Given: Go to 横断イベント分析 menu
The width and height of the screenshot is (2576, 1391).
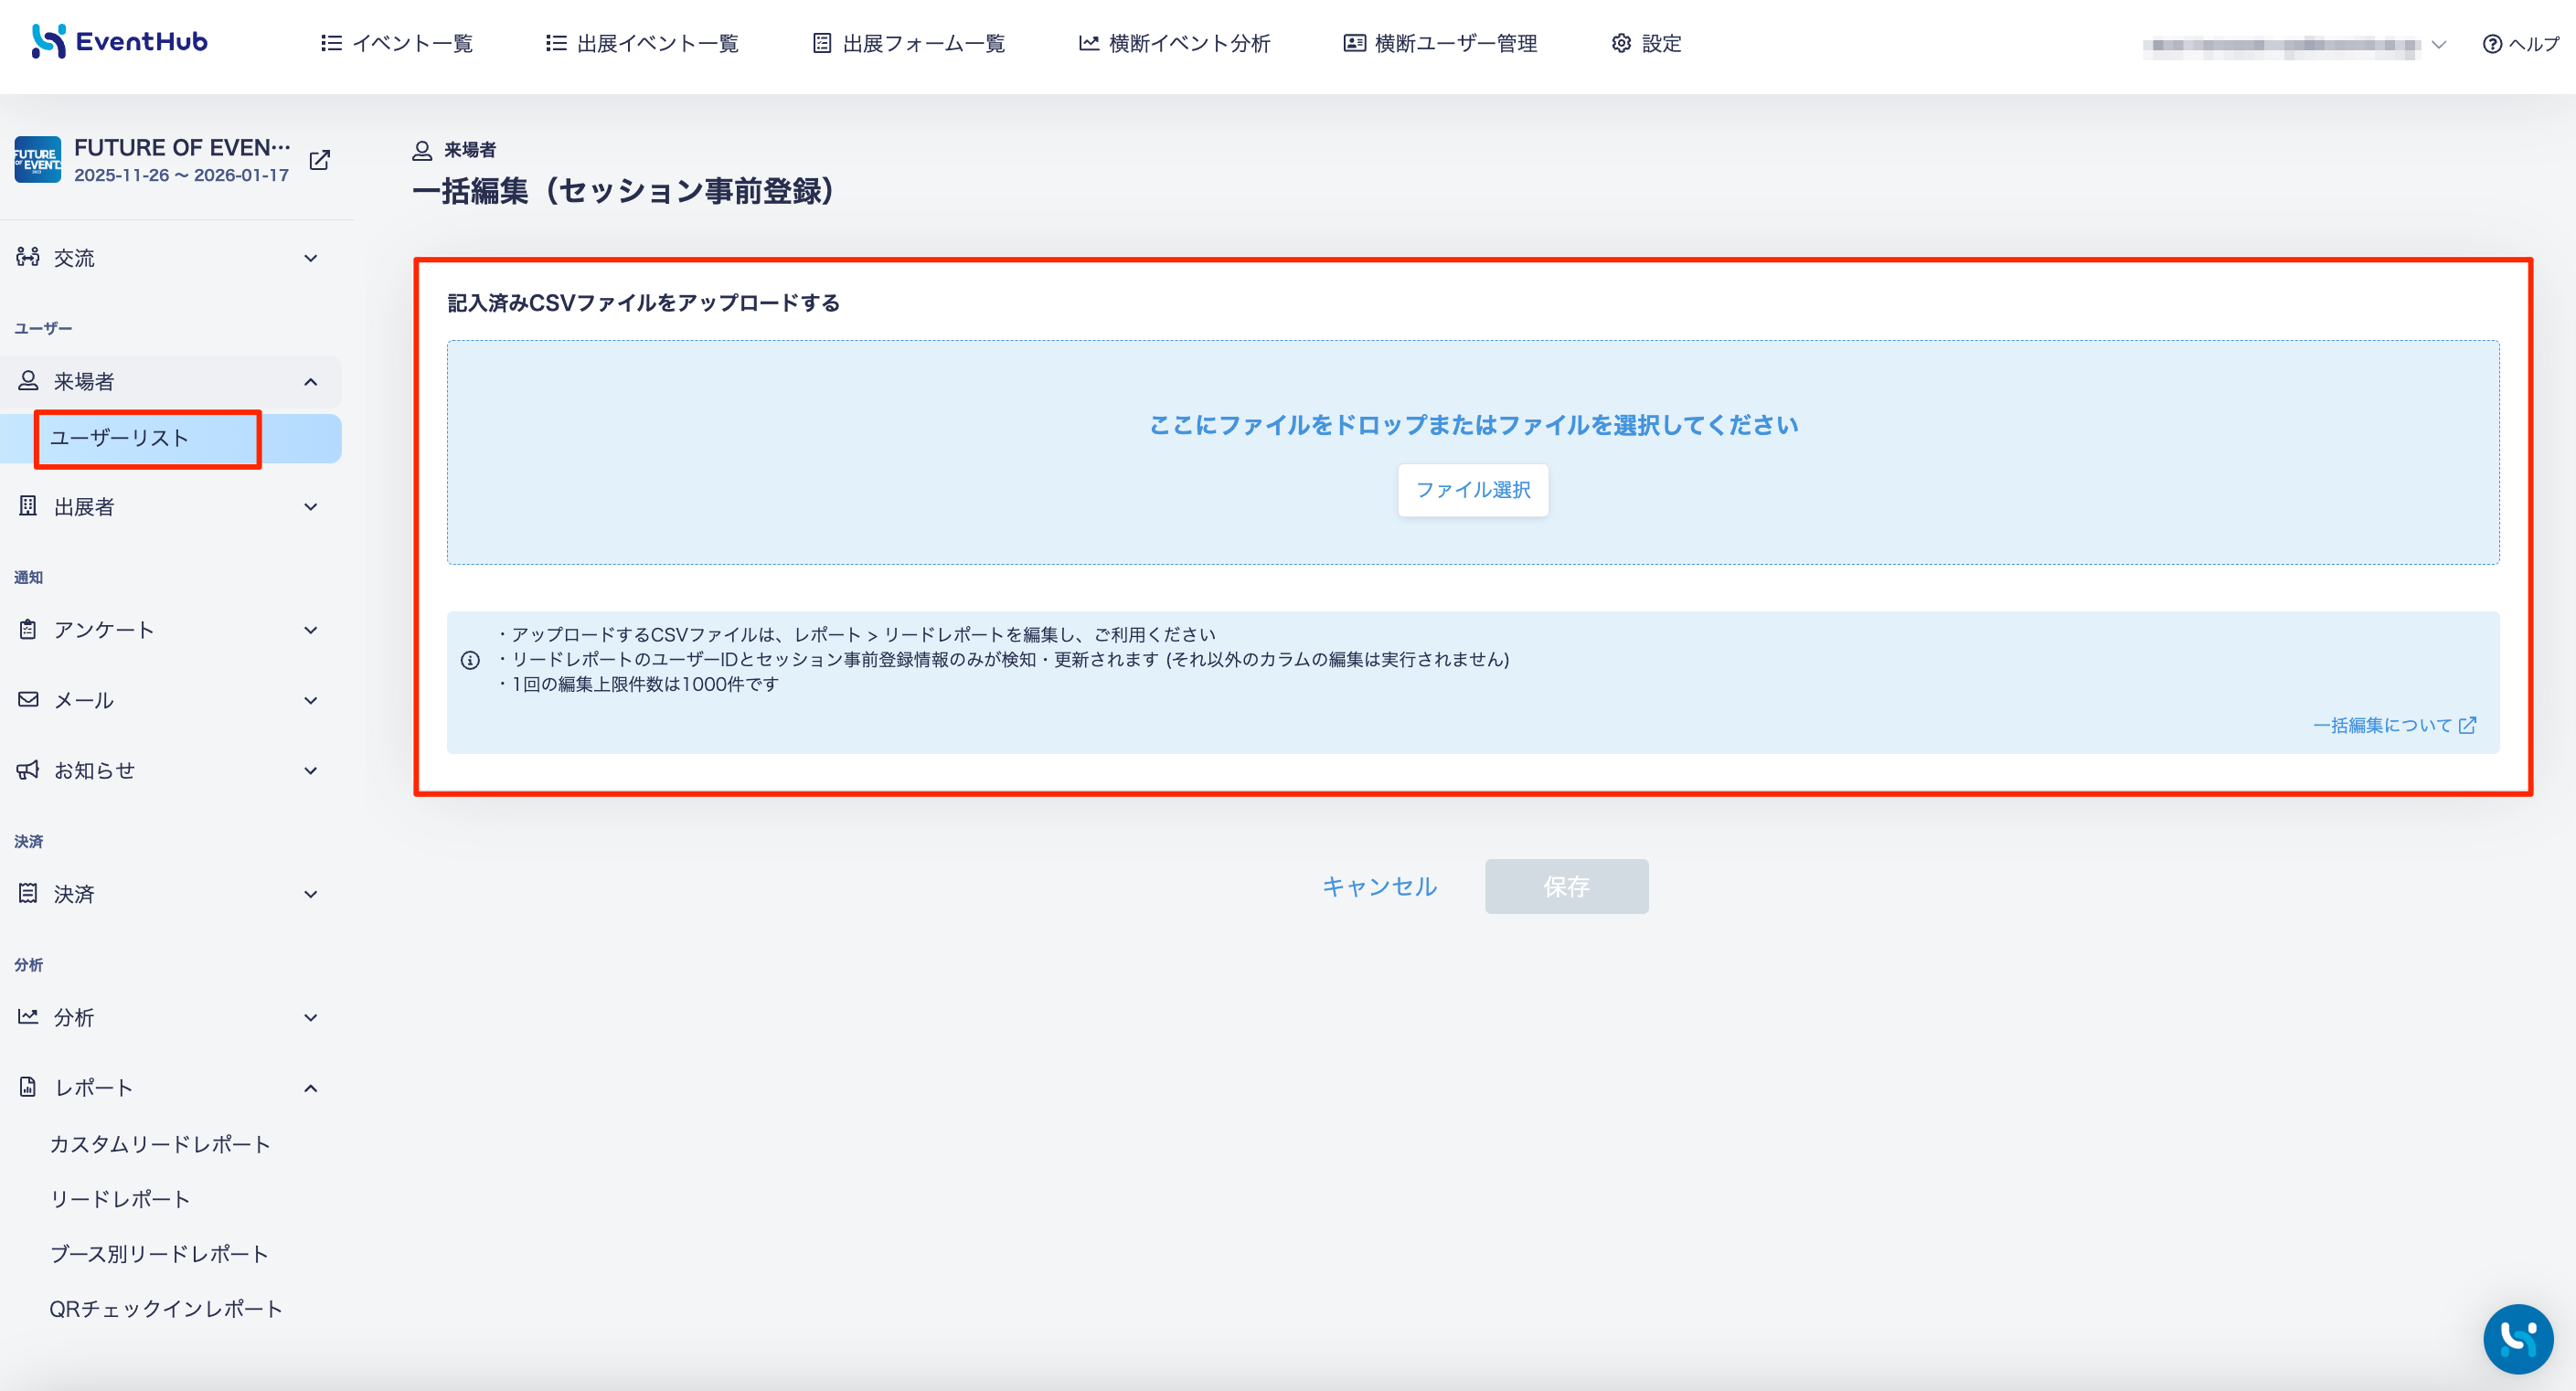Looking at the screenshot, I should click(x=1174, y=43).
